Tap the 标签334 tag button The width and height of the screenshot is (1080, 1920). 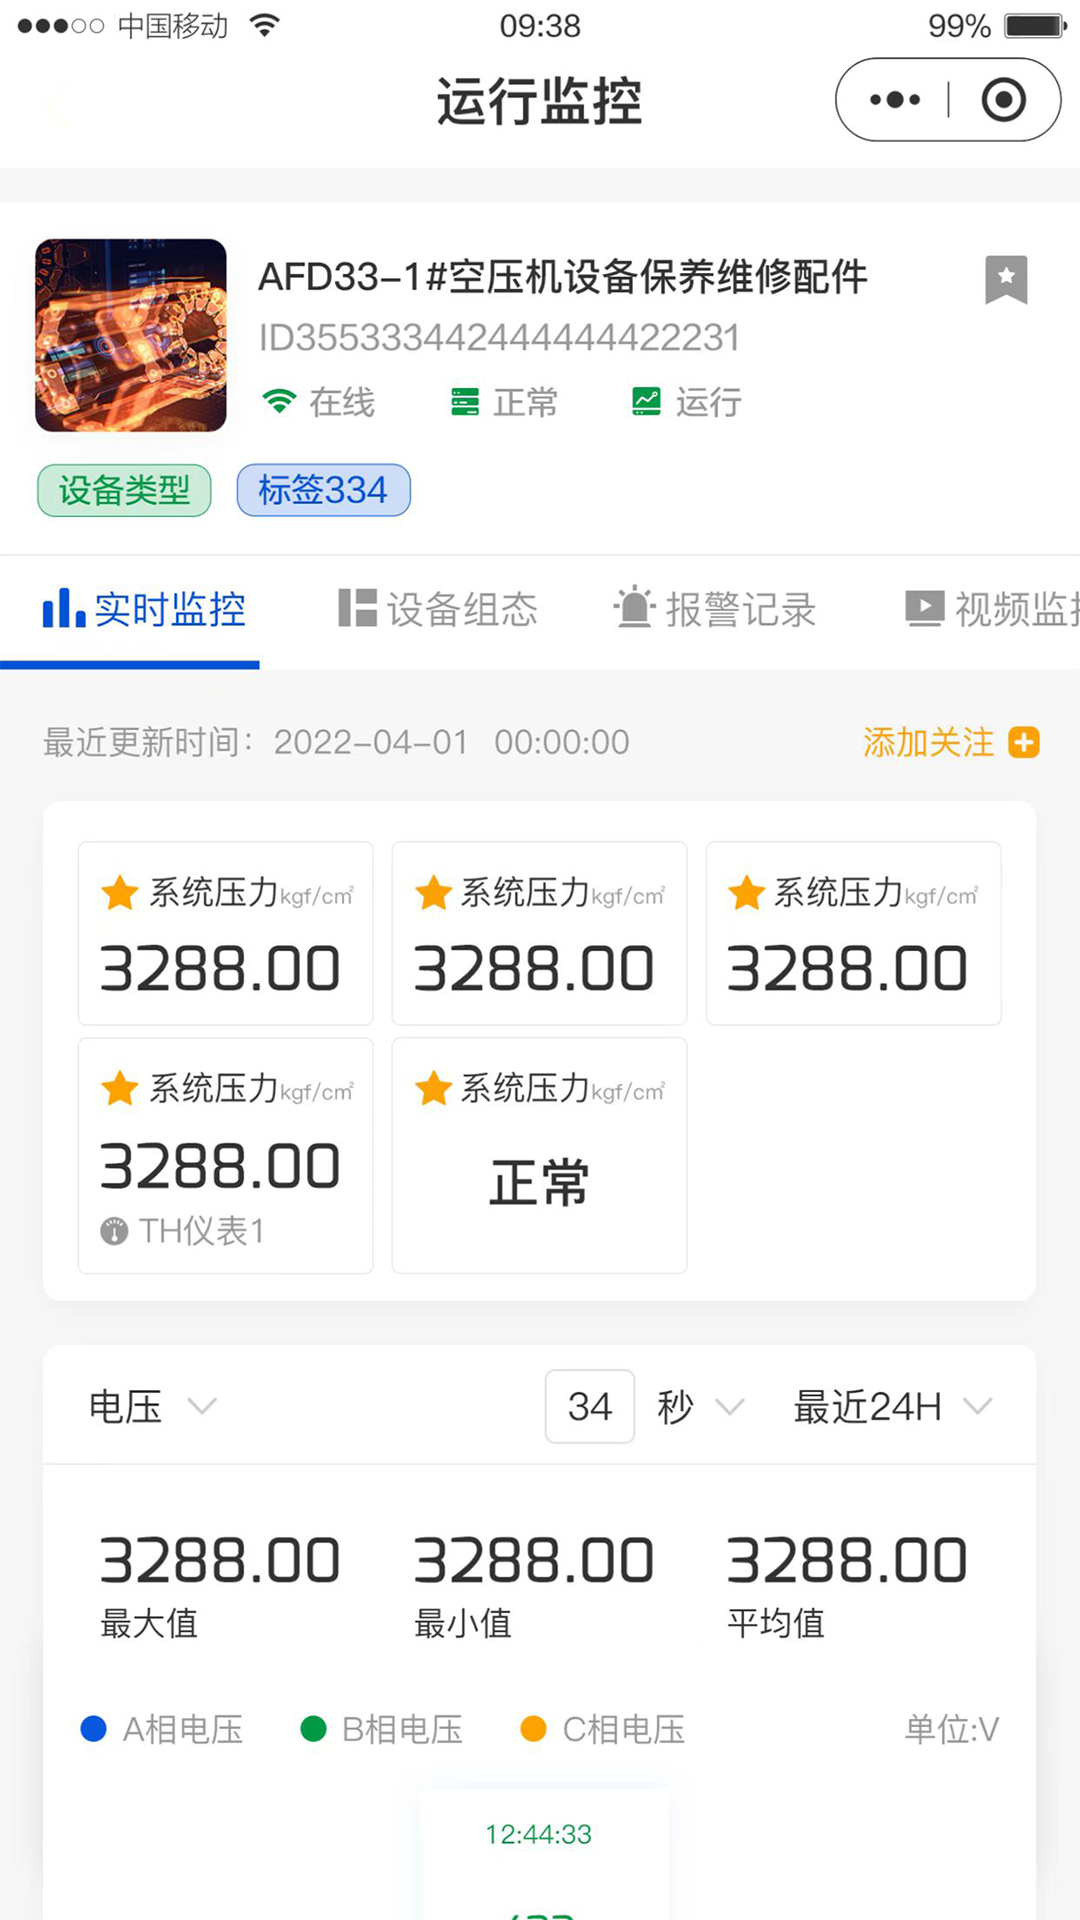[323, 490]
